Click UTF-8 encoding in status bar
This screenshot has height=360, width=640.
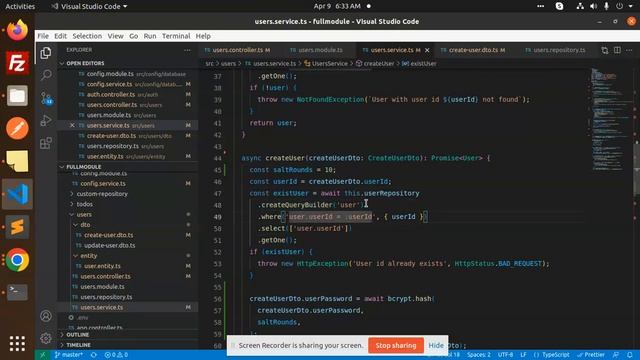coord(505,355)
